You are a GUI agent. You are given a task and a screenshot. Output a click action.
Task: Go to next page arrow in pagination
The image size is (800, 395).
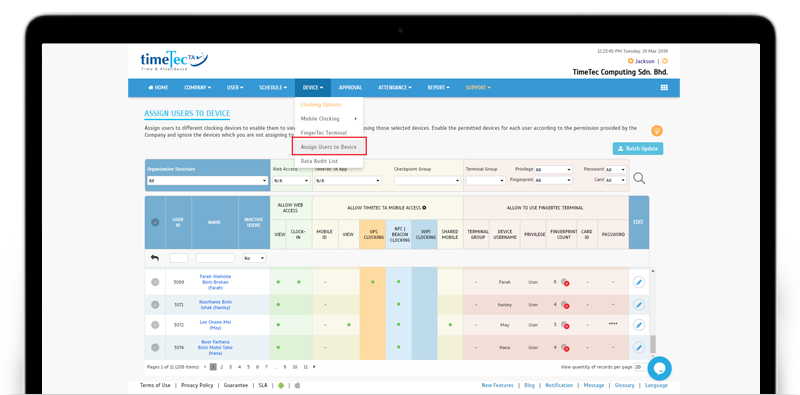tap(314, 366)
